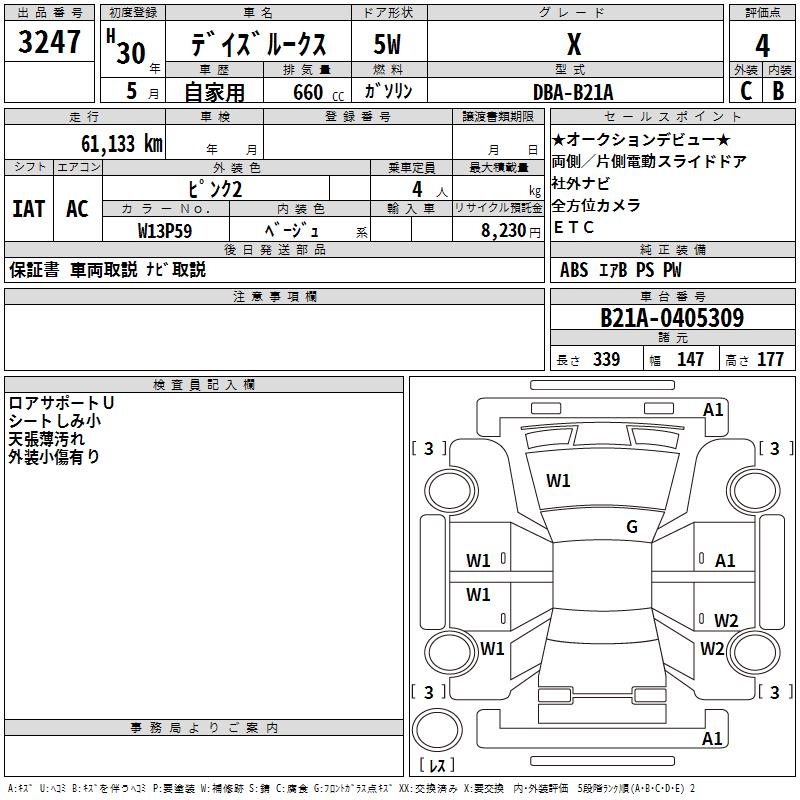Click the G mark on the windshield
Image resolution: width=800 pixels, height=800 pixels.
631,527
